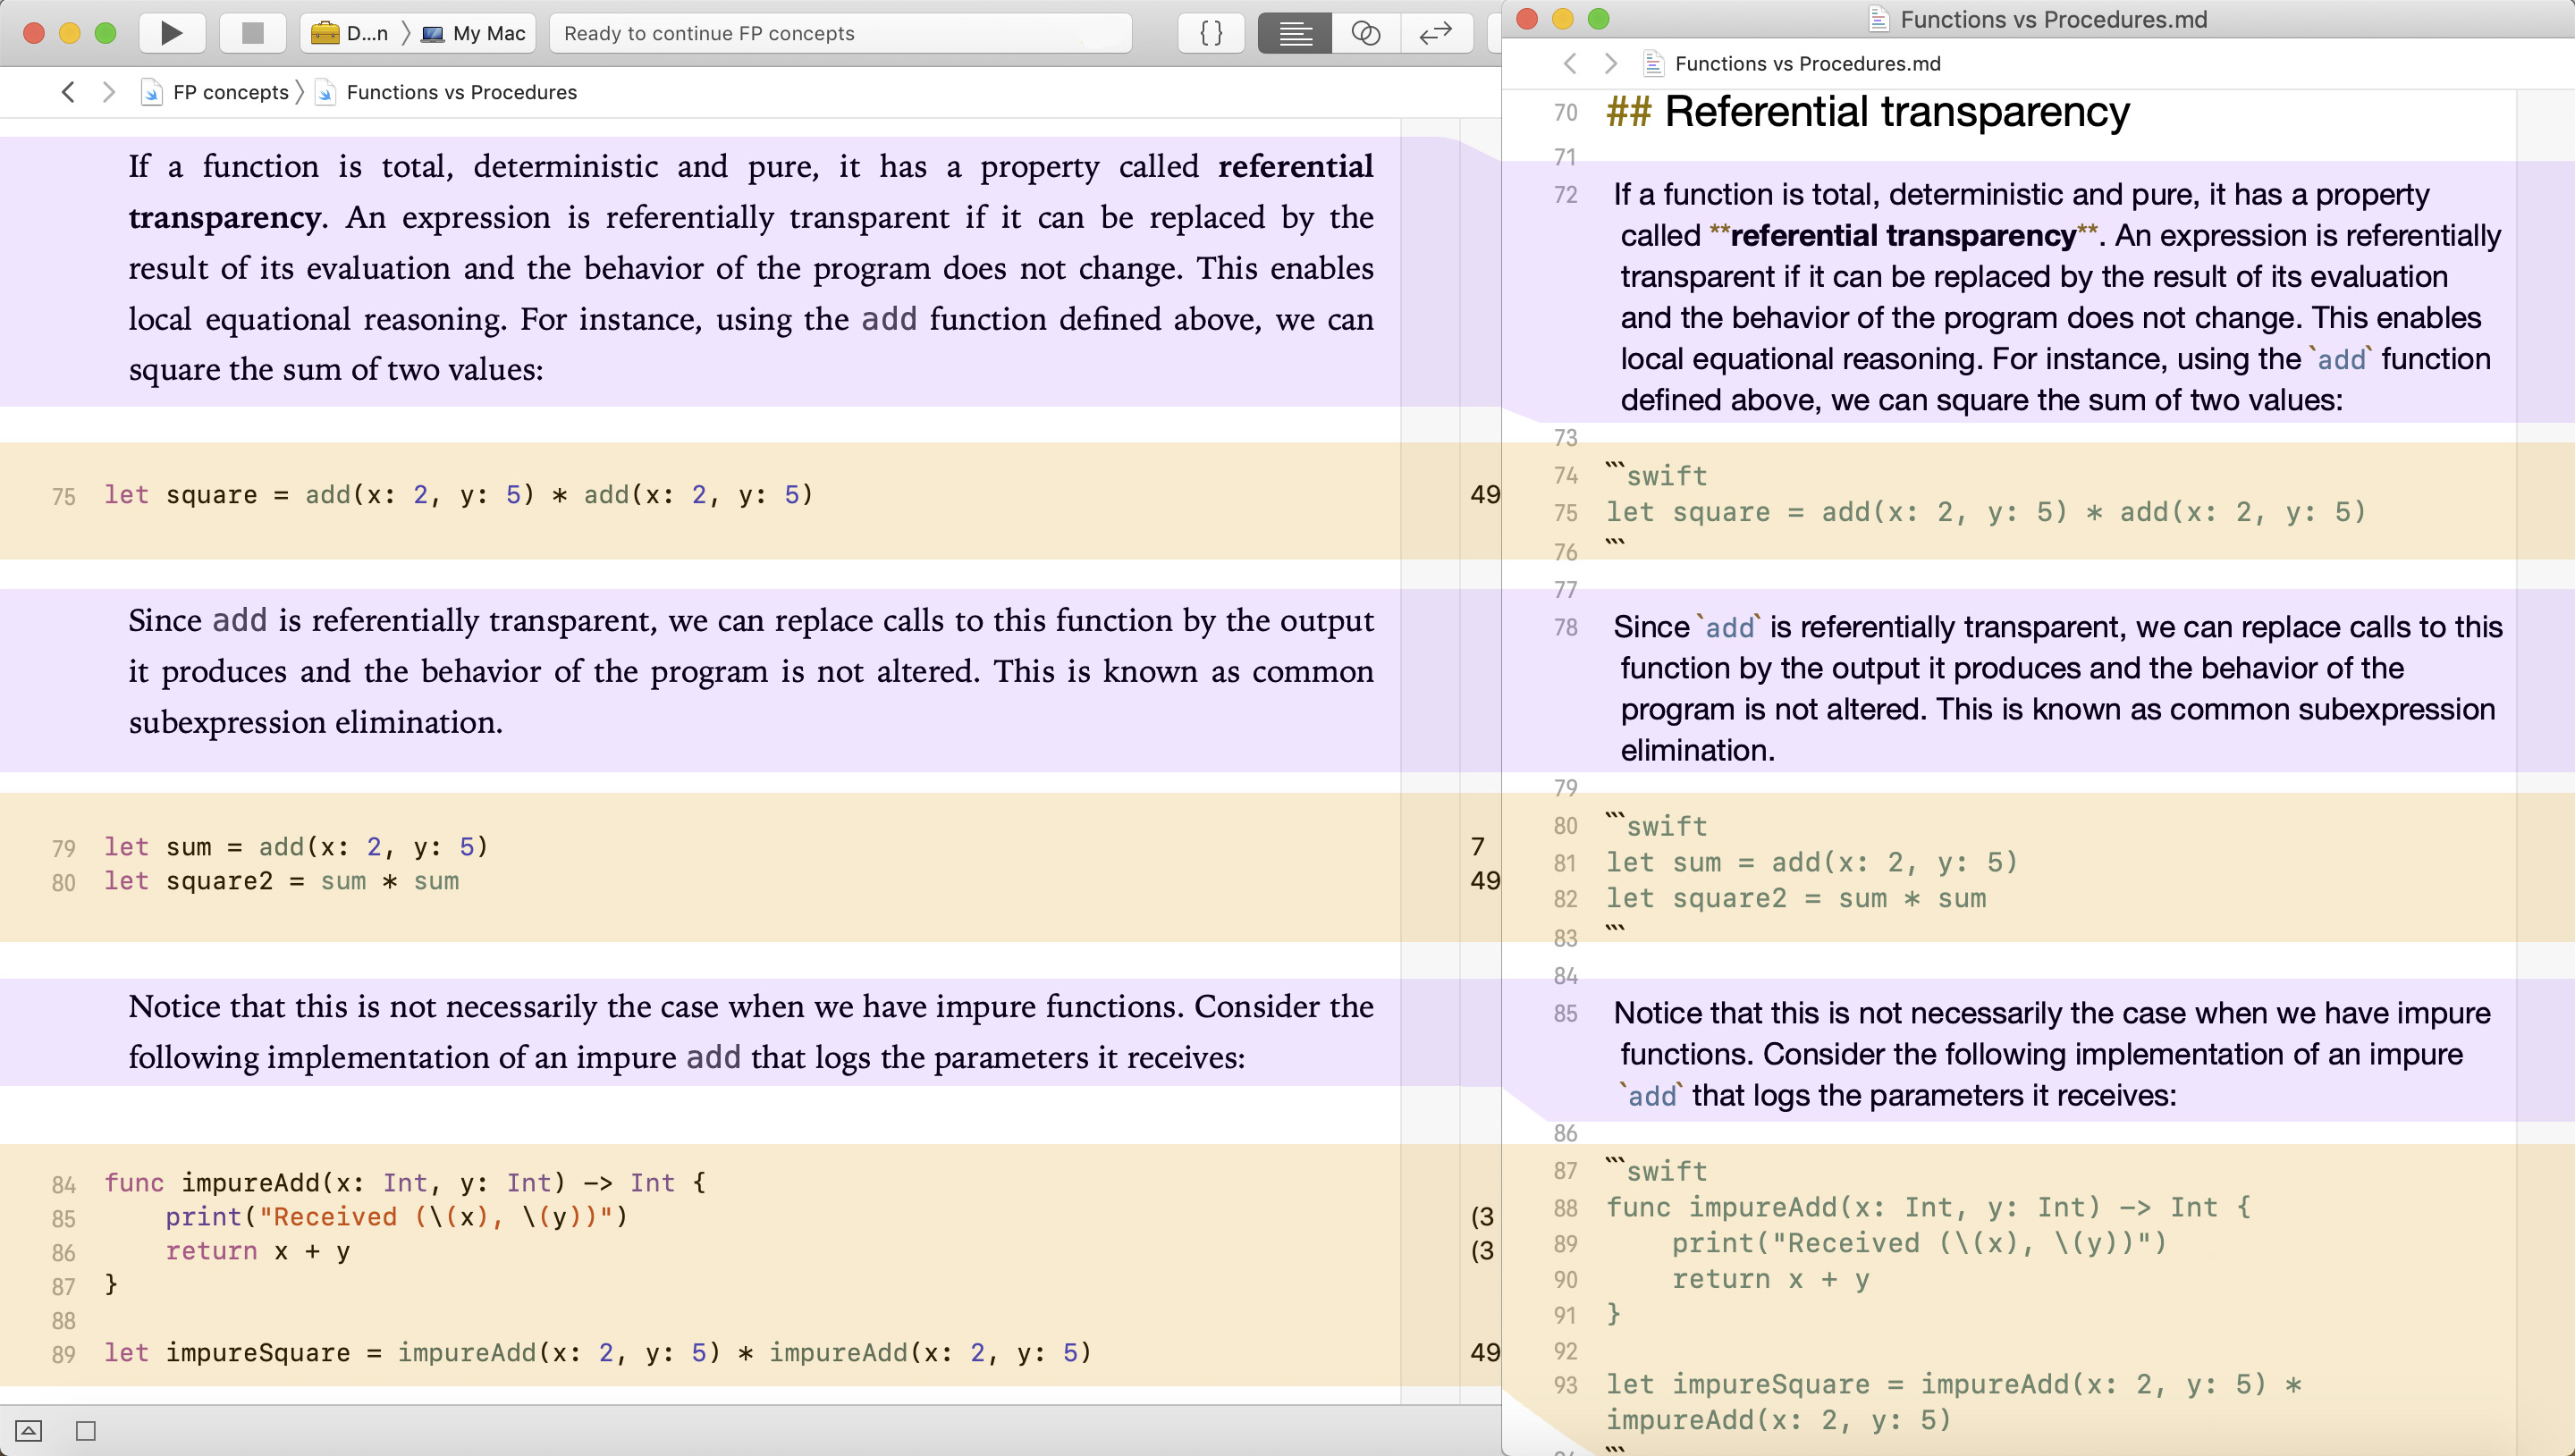Click the square button in the bottom bar
This screenshot has height=1456, width=2575.
coord(86,1431)
